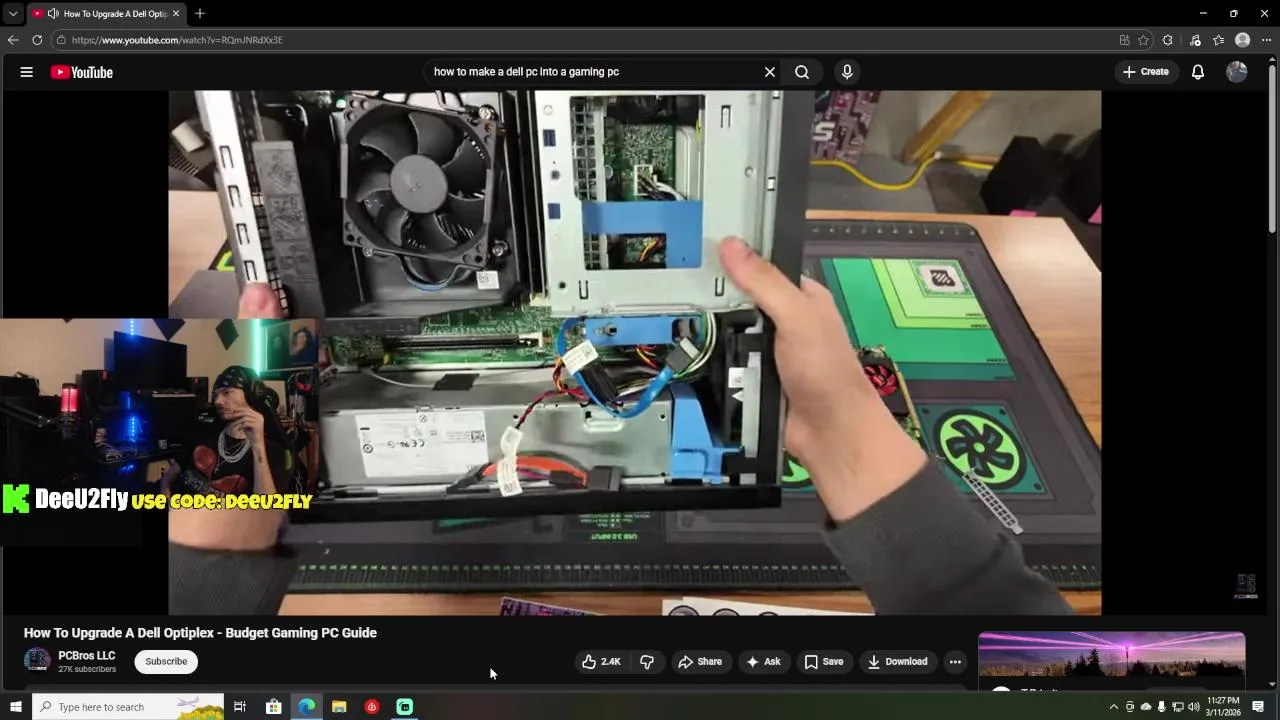The height and width of the screenshot is (720, 1280).
Task: Go to the YouTube home logo
Action: [x=82, y=72]
